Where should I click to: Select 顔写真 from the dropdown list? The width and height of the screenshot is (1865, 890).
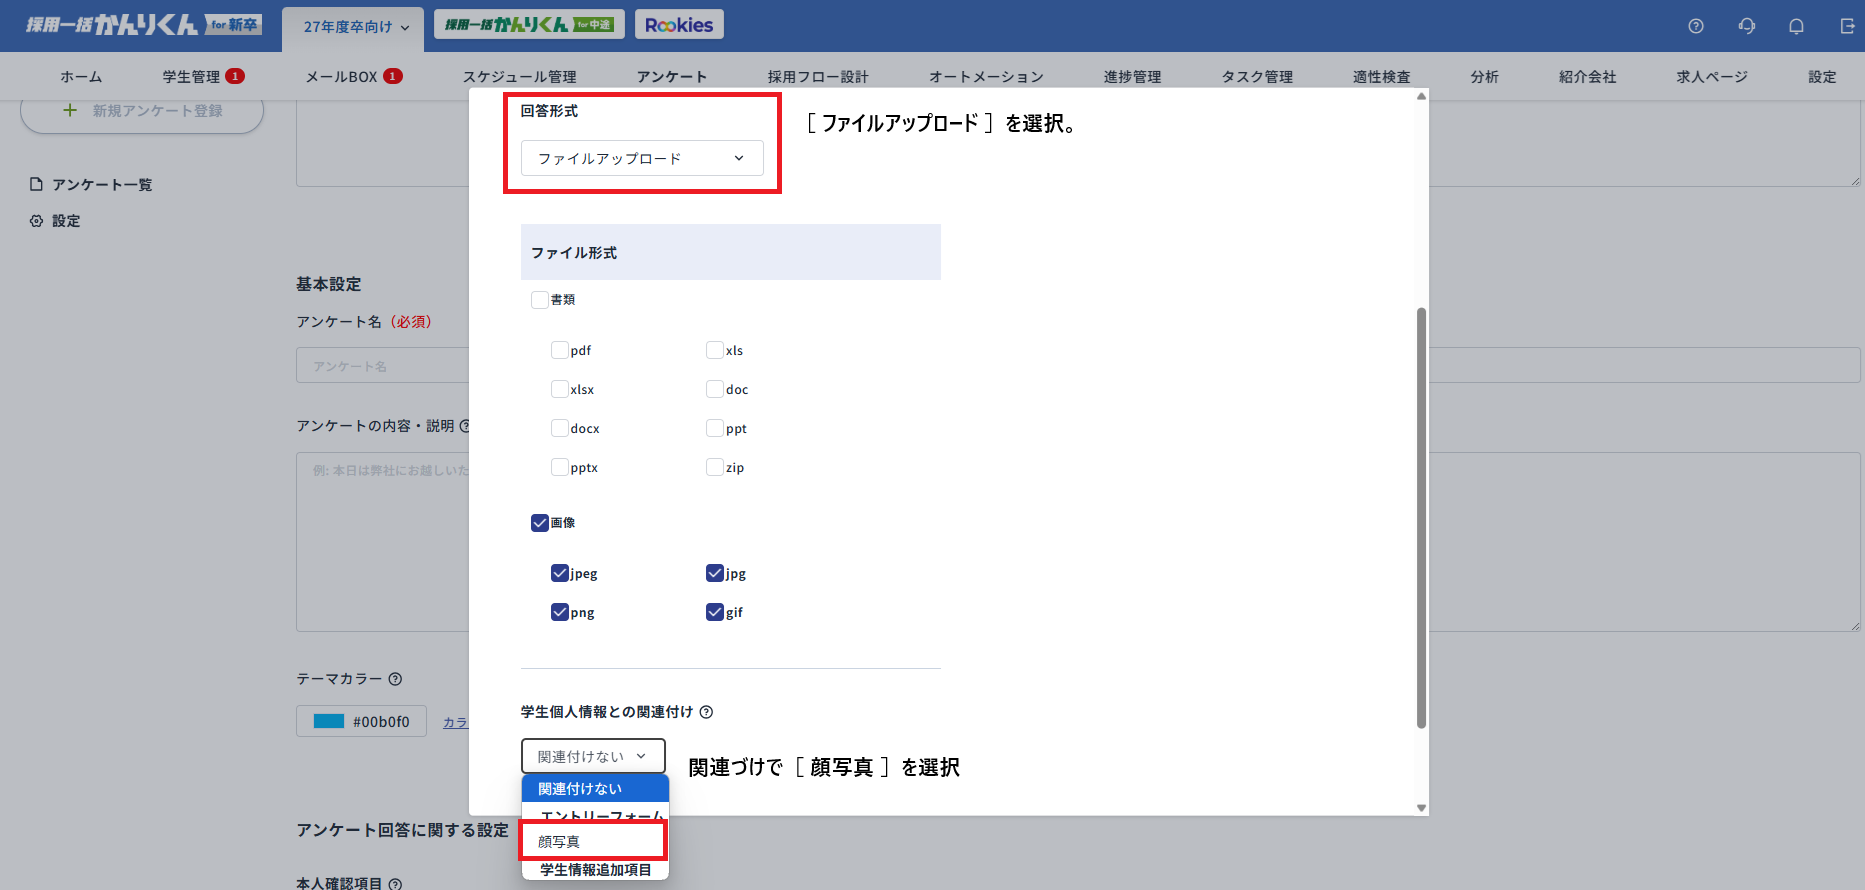[x=593, y=842]
